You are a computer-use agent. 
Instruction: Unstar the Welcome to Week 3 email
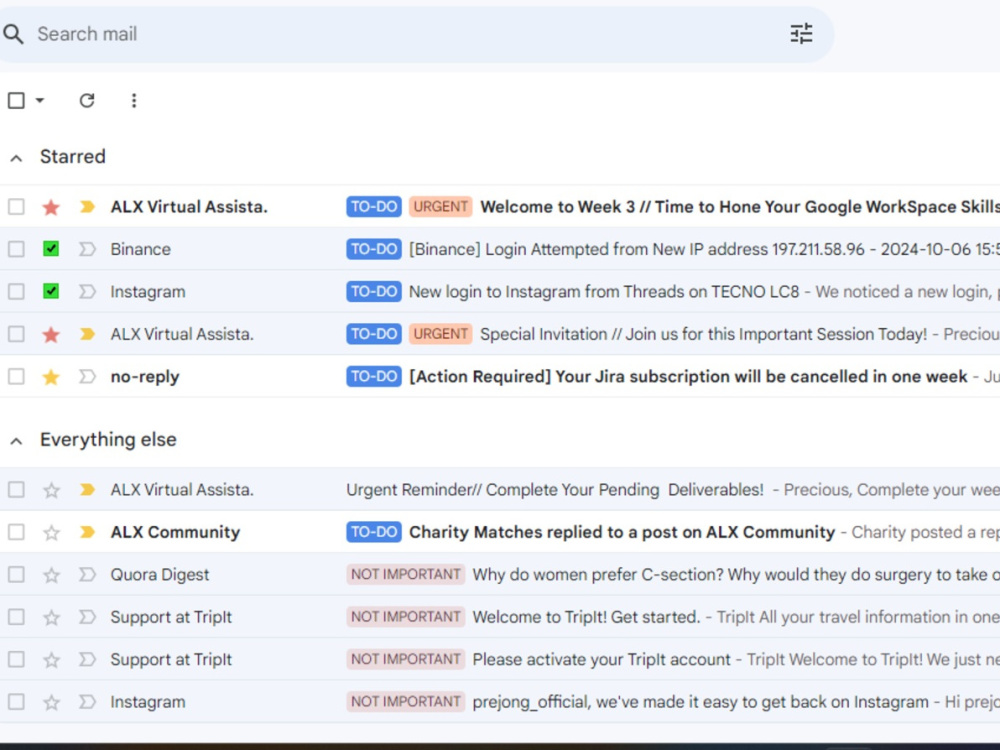(x=51, y=207)
